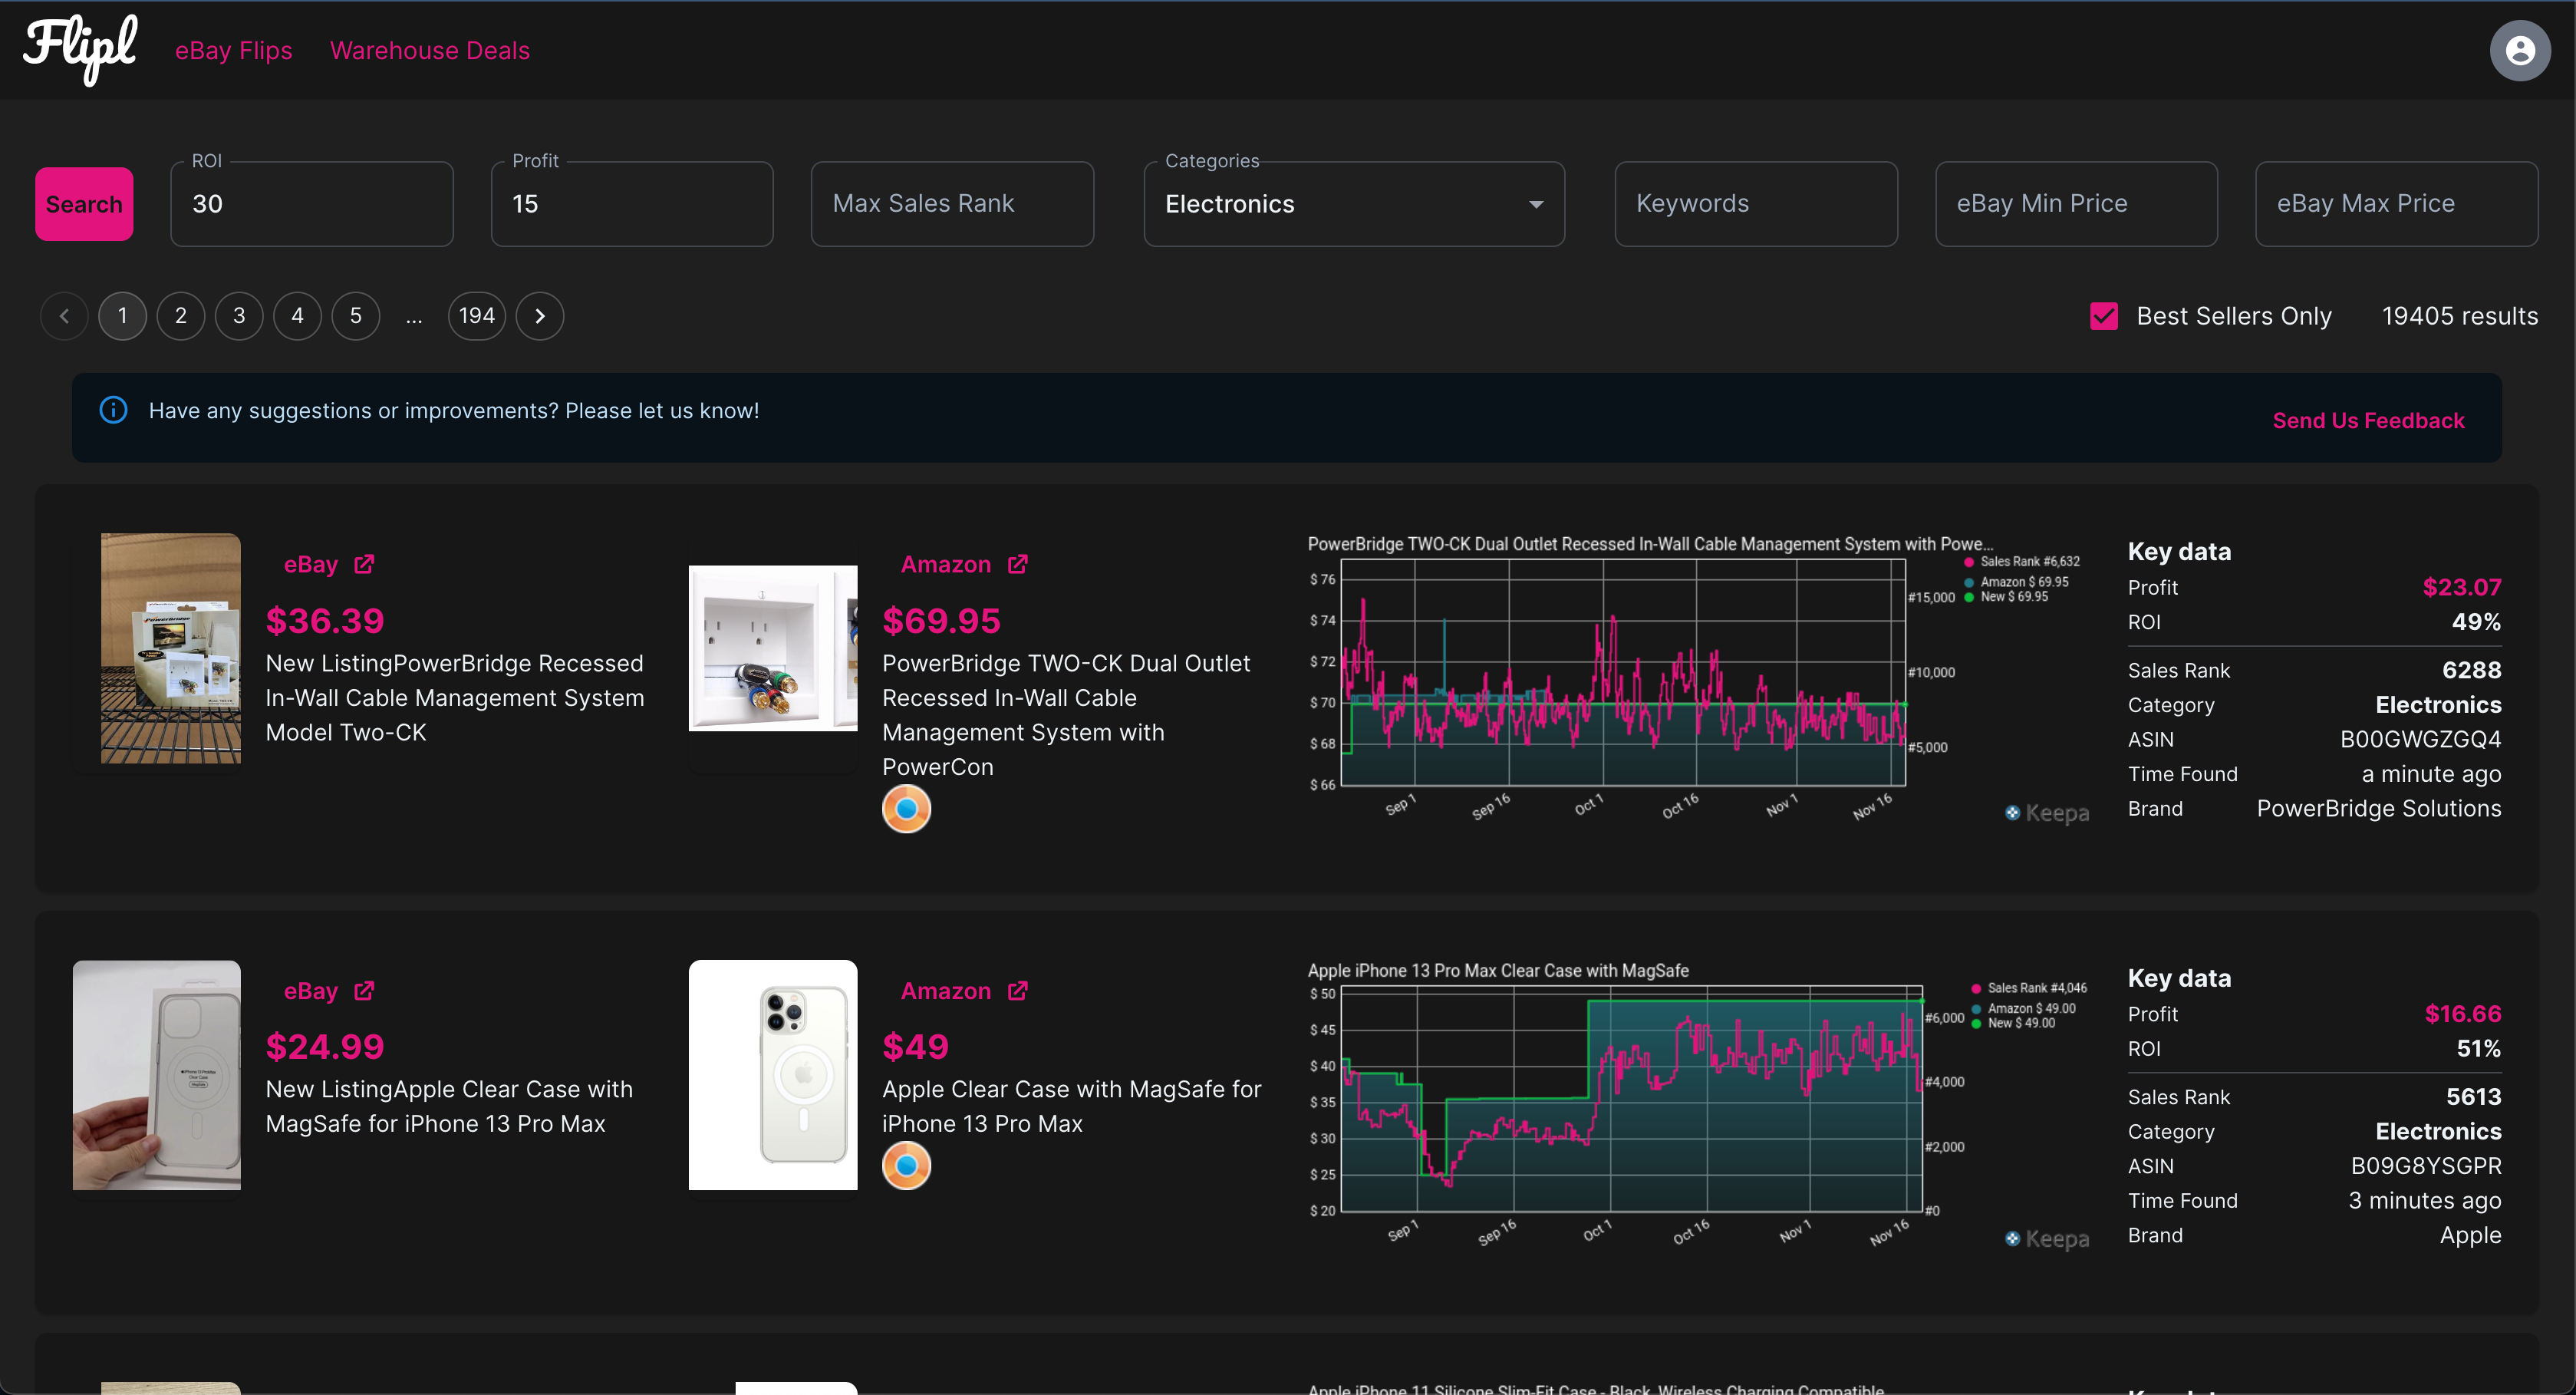Open the user account avatar menu
The image size is (2576, 1395).
point(2519,50)
